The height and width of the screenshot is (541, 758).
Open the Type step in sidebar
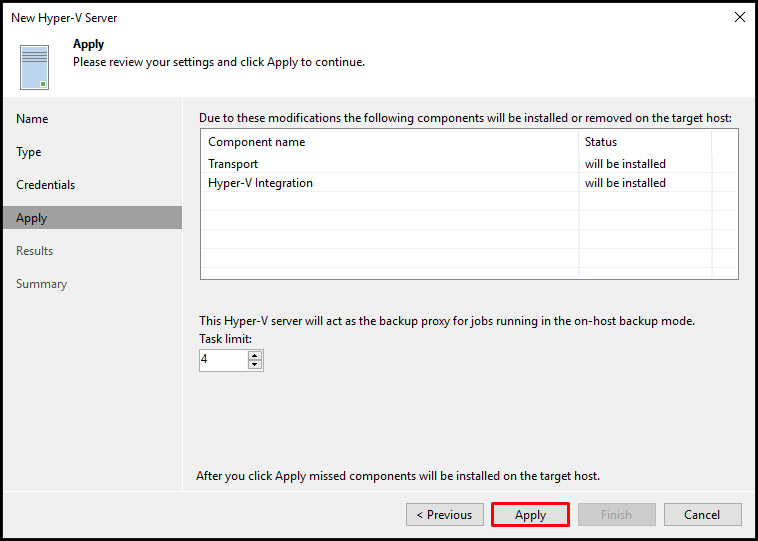tap(29, 152)
